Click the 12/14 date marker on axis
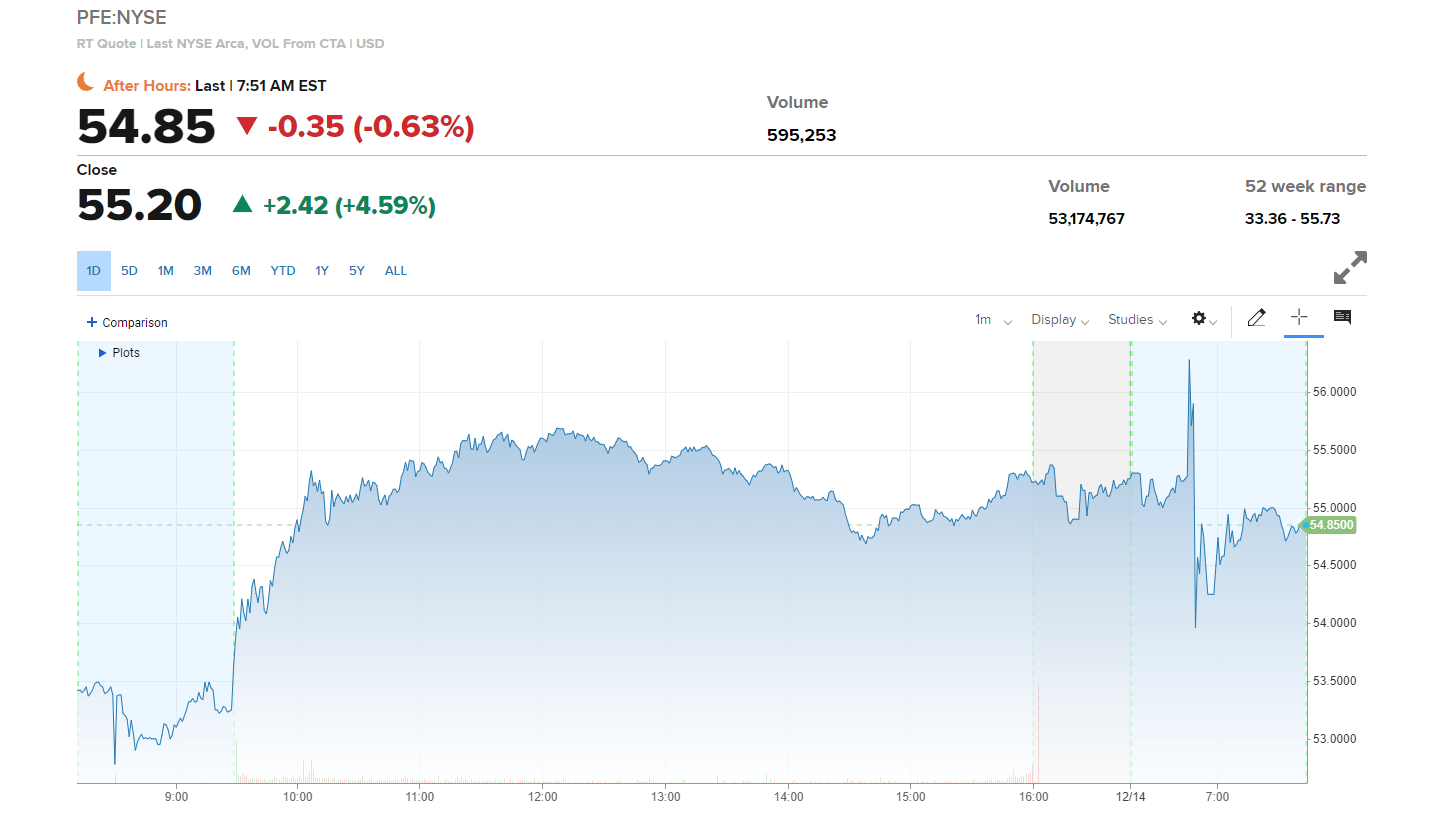 [1130, 797]
